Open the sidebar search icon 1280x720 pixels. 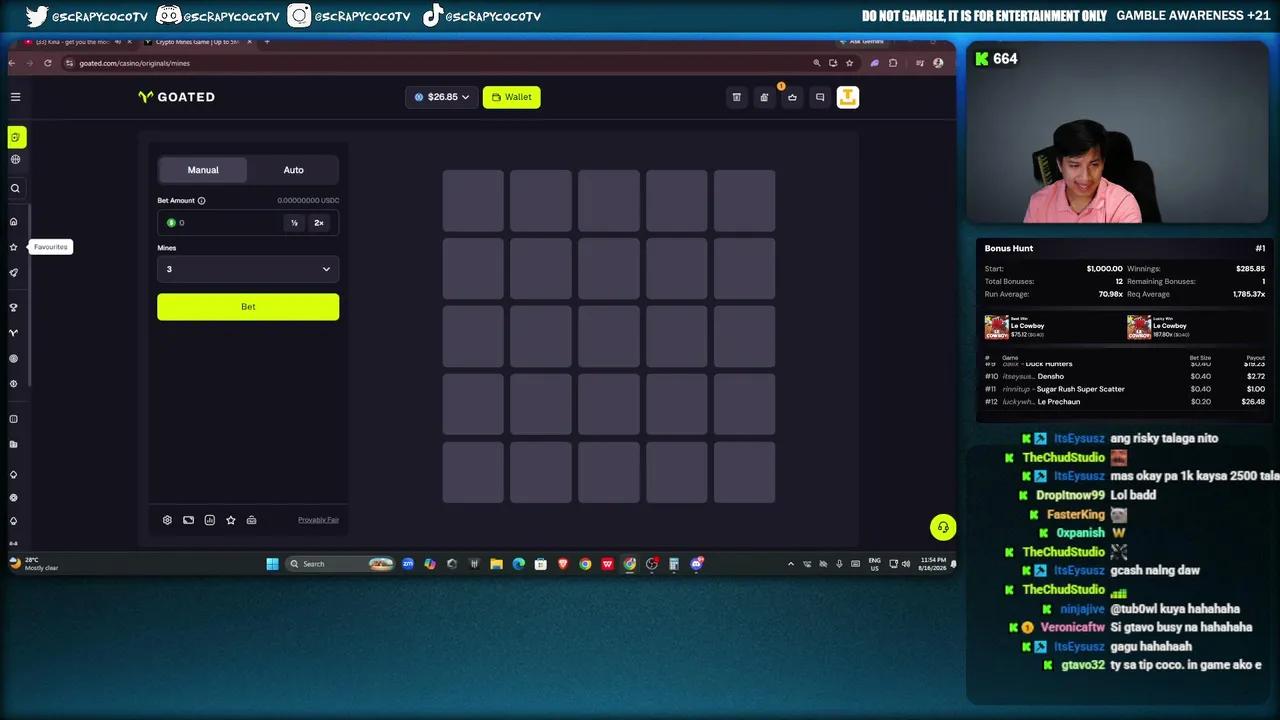tap(15, 188)
